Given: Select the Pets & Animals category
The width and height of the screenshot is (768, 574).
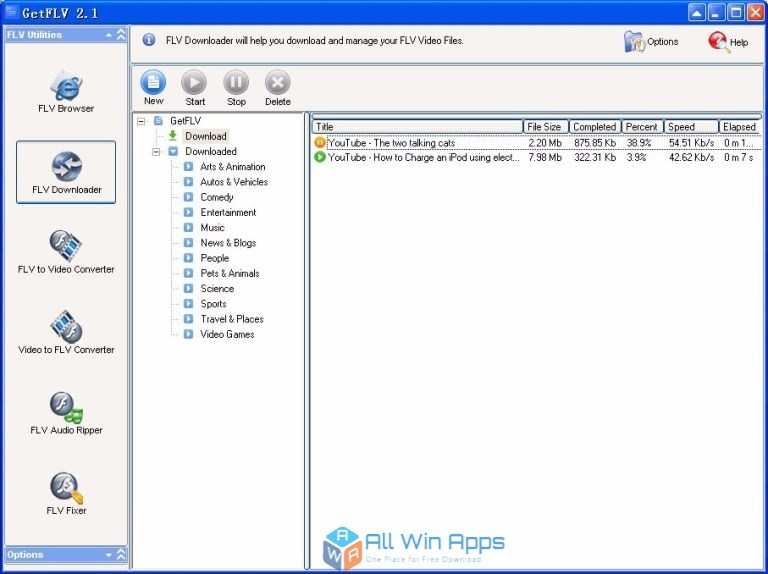Looking at the screenshot, I should (x=230, y=273).
